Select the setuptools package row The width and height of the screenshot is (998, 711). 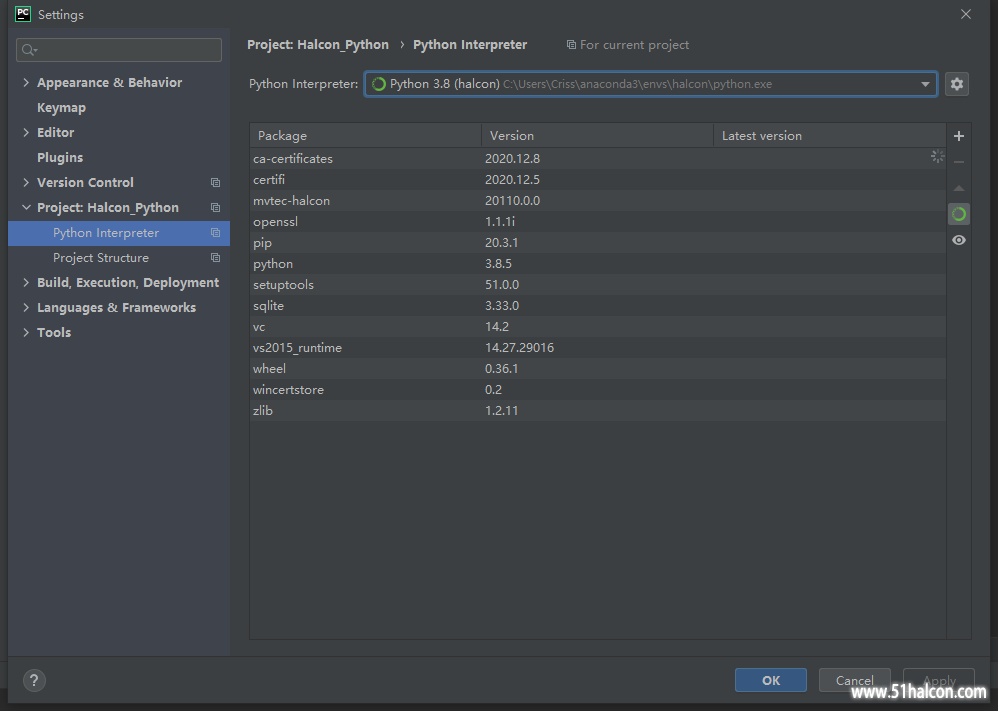tap(597, 285)
